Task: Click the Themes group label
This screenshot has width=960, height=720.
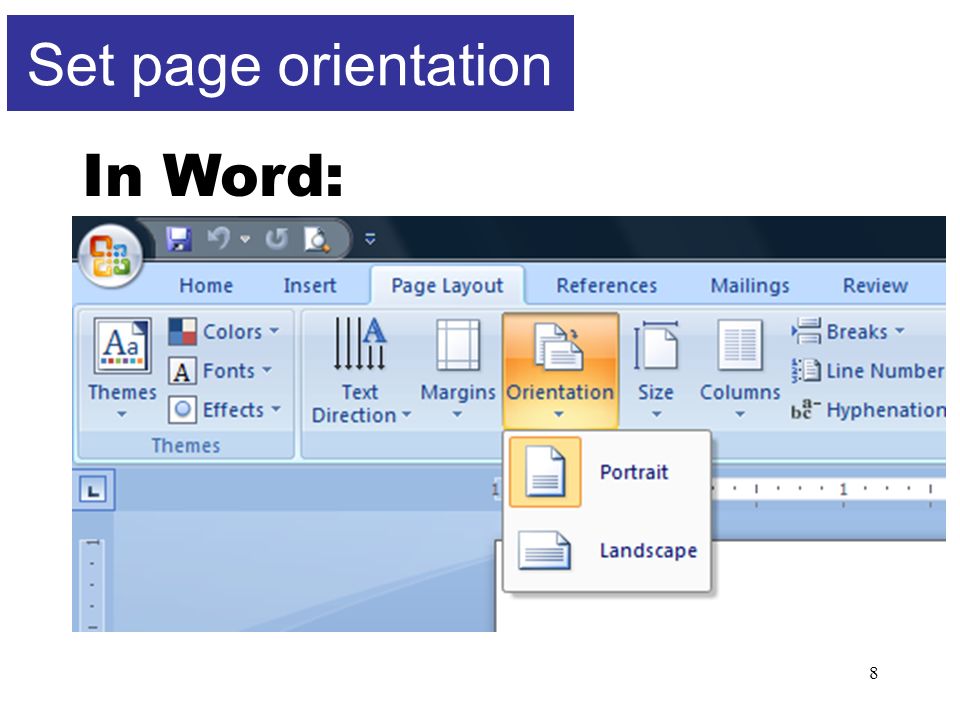Action: pos(186,446)
